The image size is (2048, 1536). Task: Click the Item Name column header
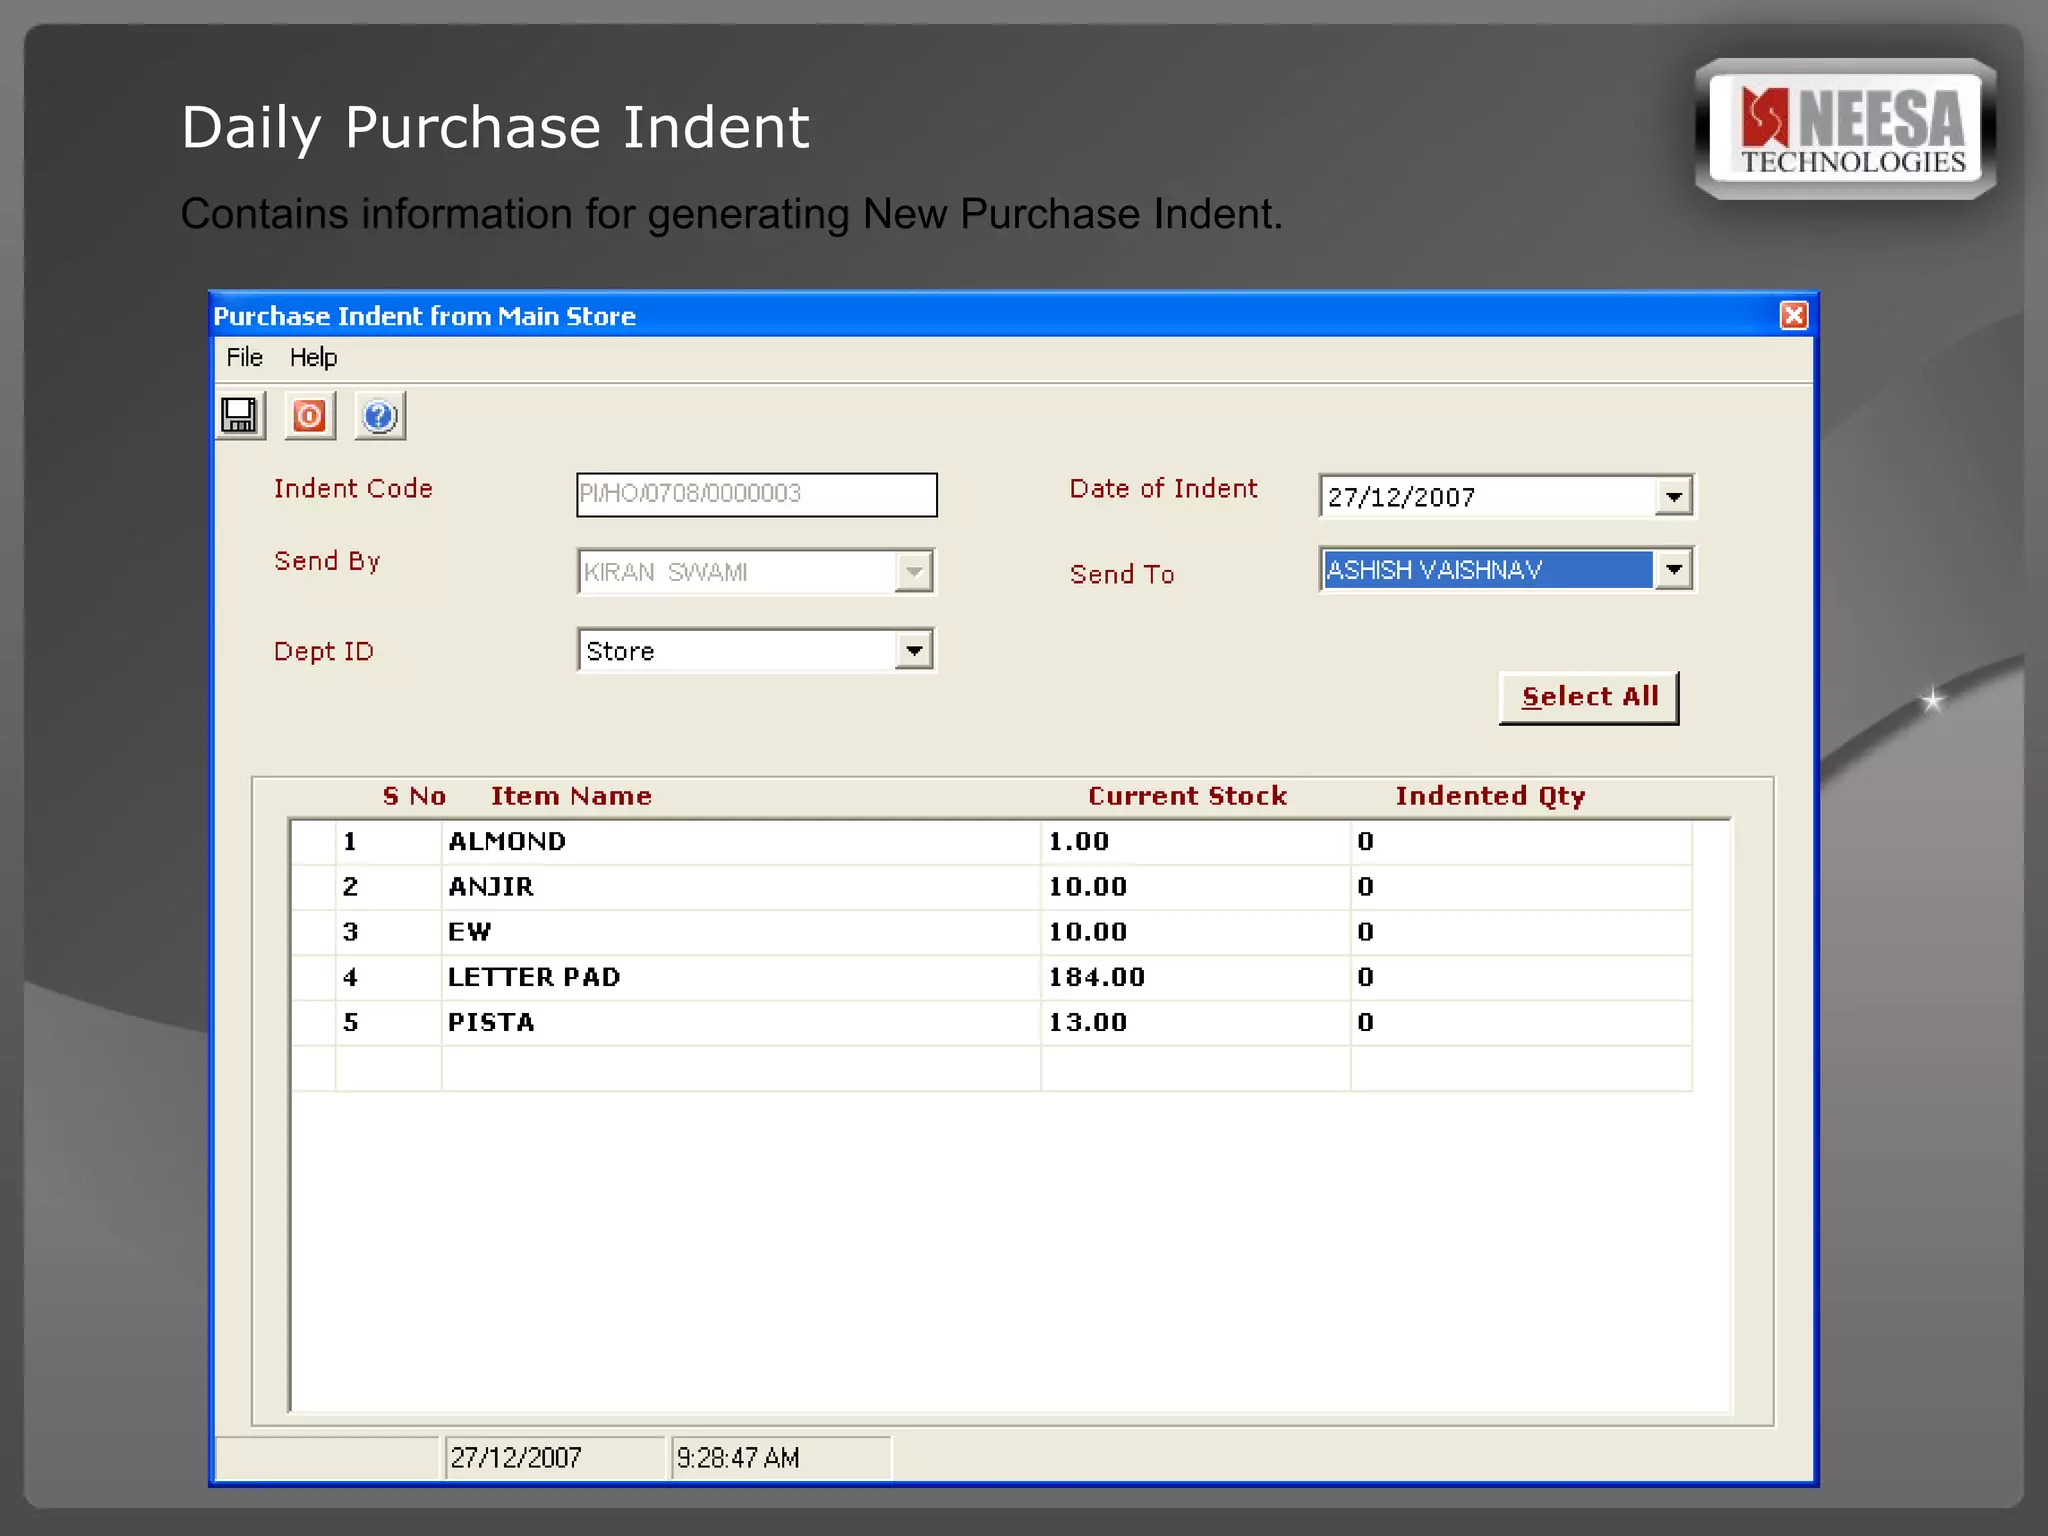pos(571,796)
